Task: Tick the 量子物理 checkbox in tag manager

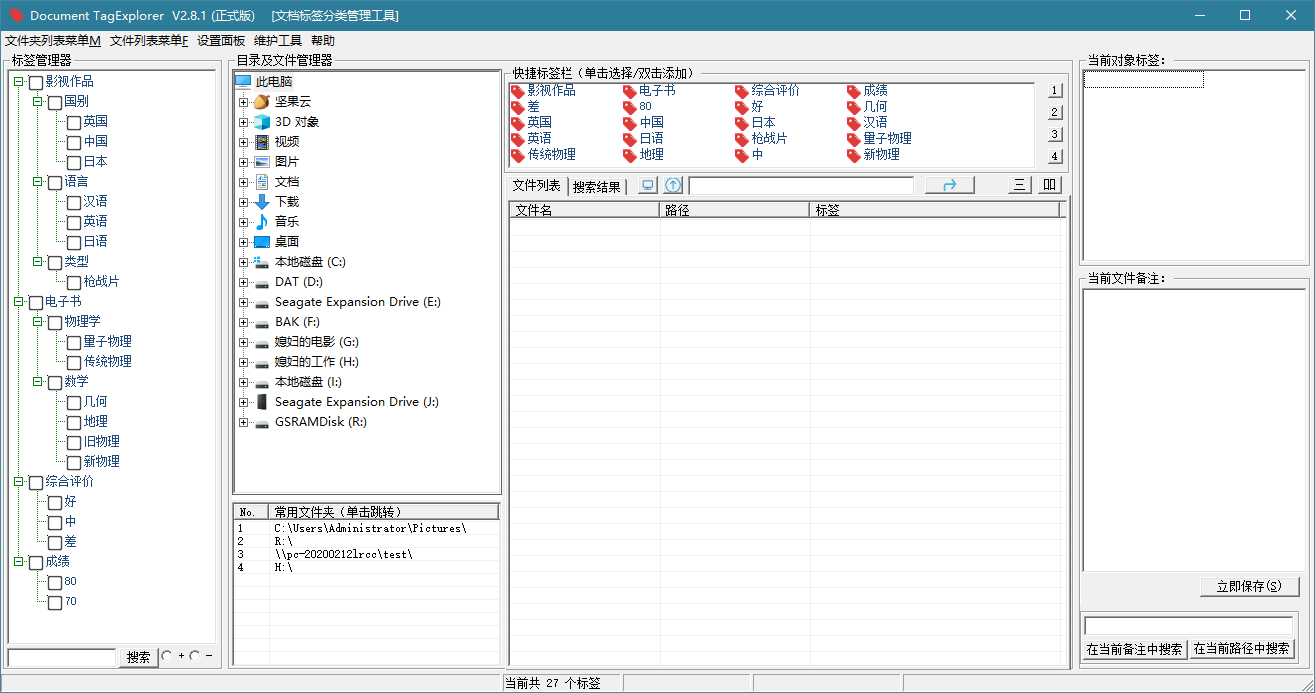Action: coord(74,342)
